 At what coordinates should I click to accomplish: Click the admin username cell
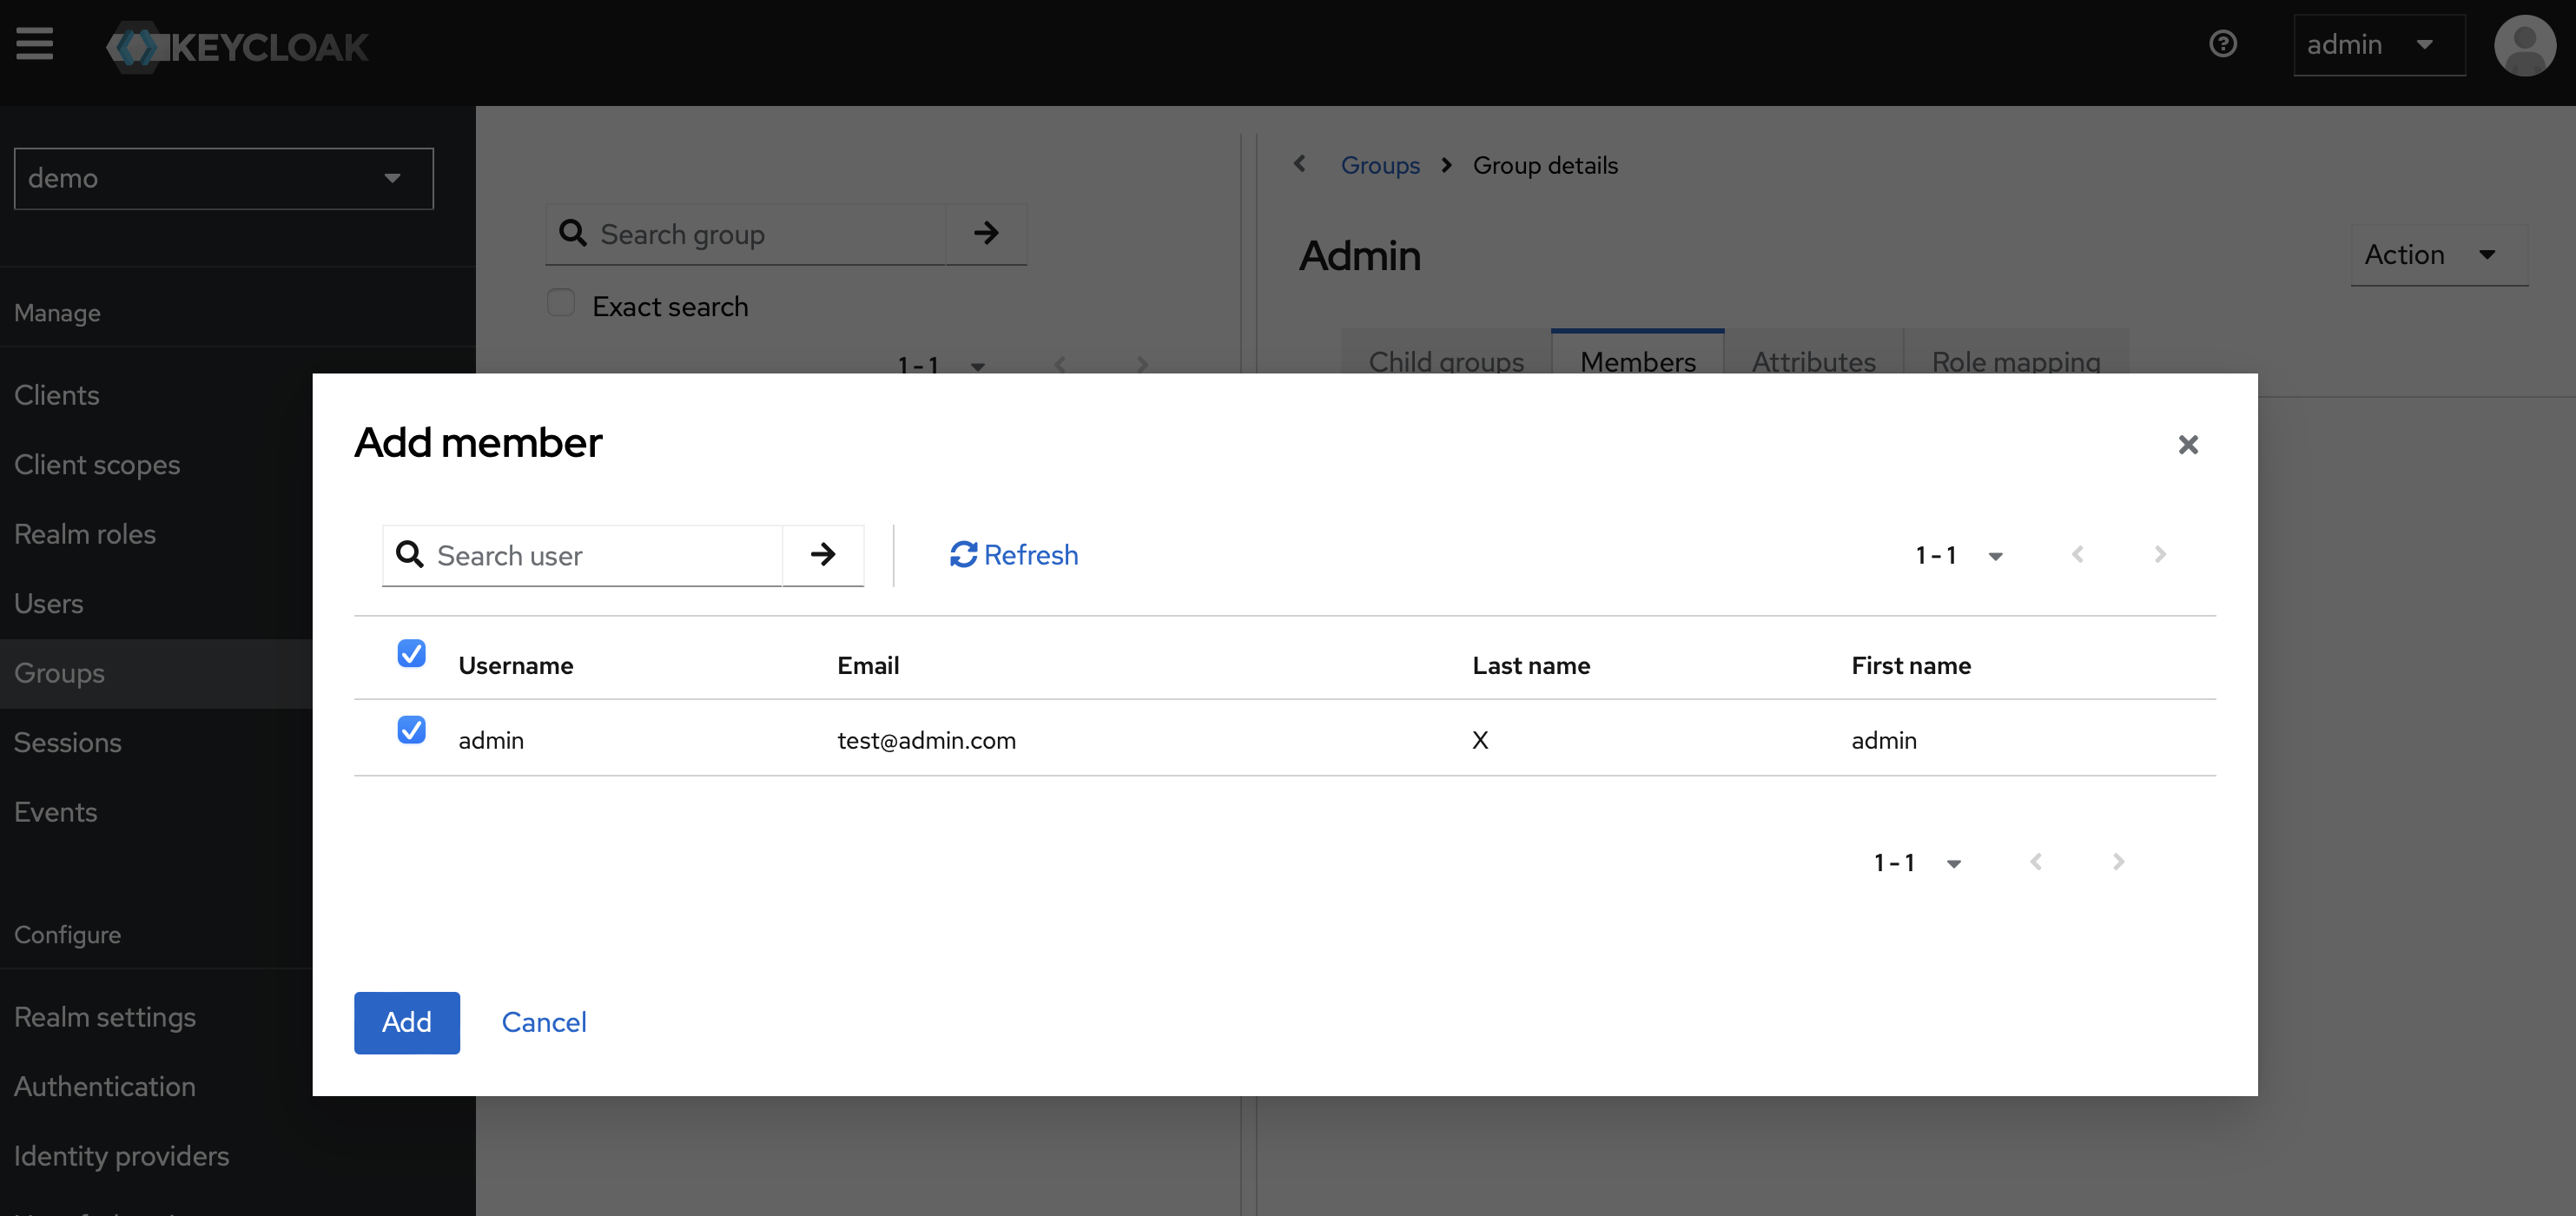(491, 741)
